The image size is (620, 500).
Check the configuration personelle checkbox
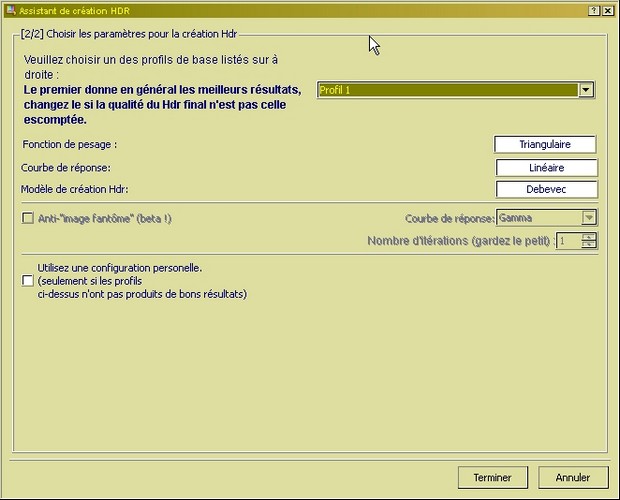(28, 281)
